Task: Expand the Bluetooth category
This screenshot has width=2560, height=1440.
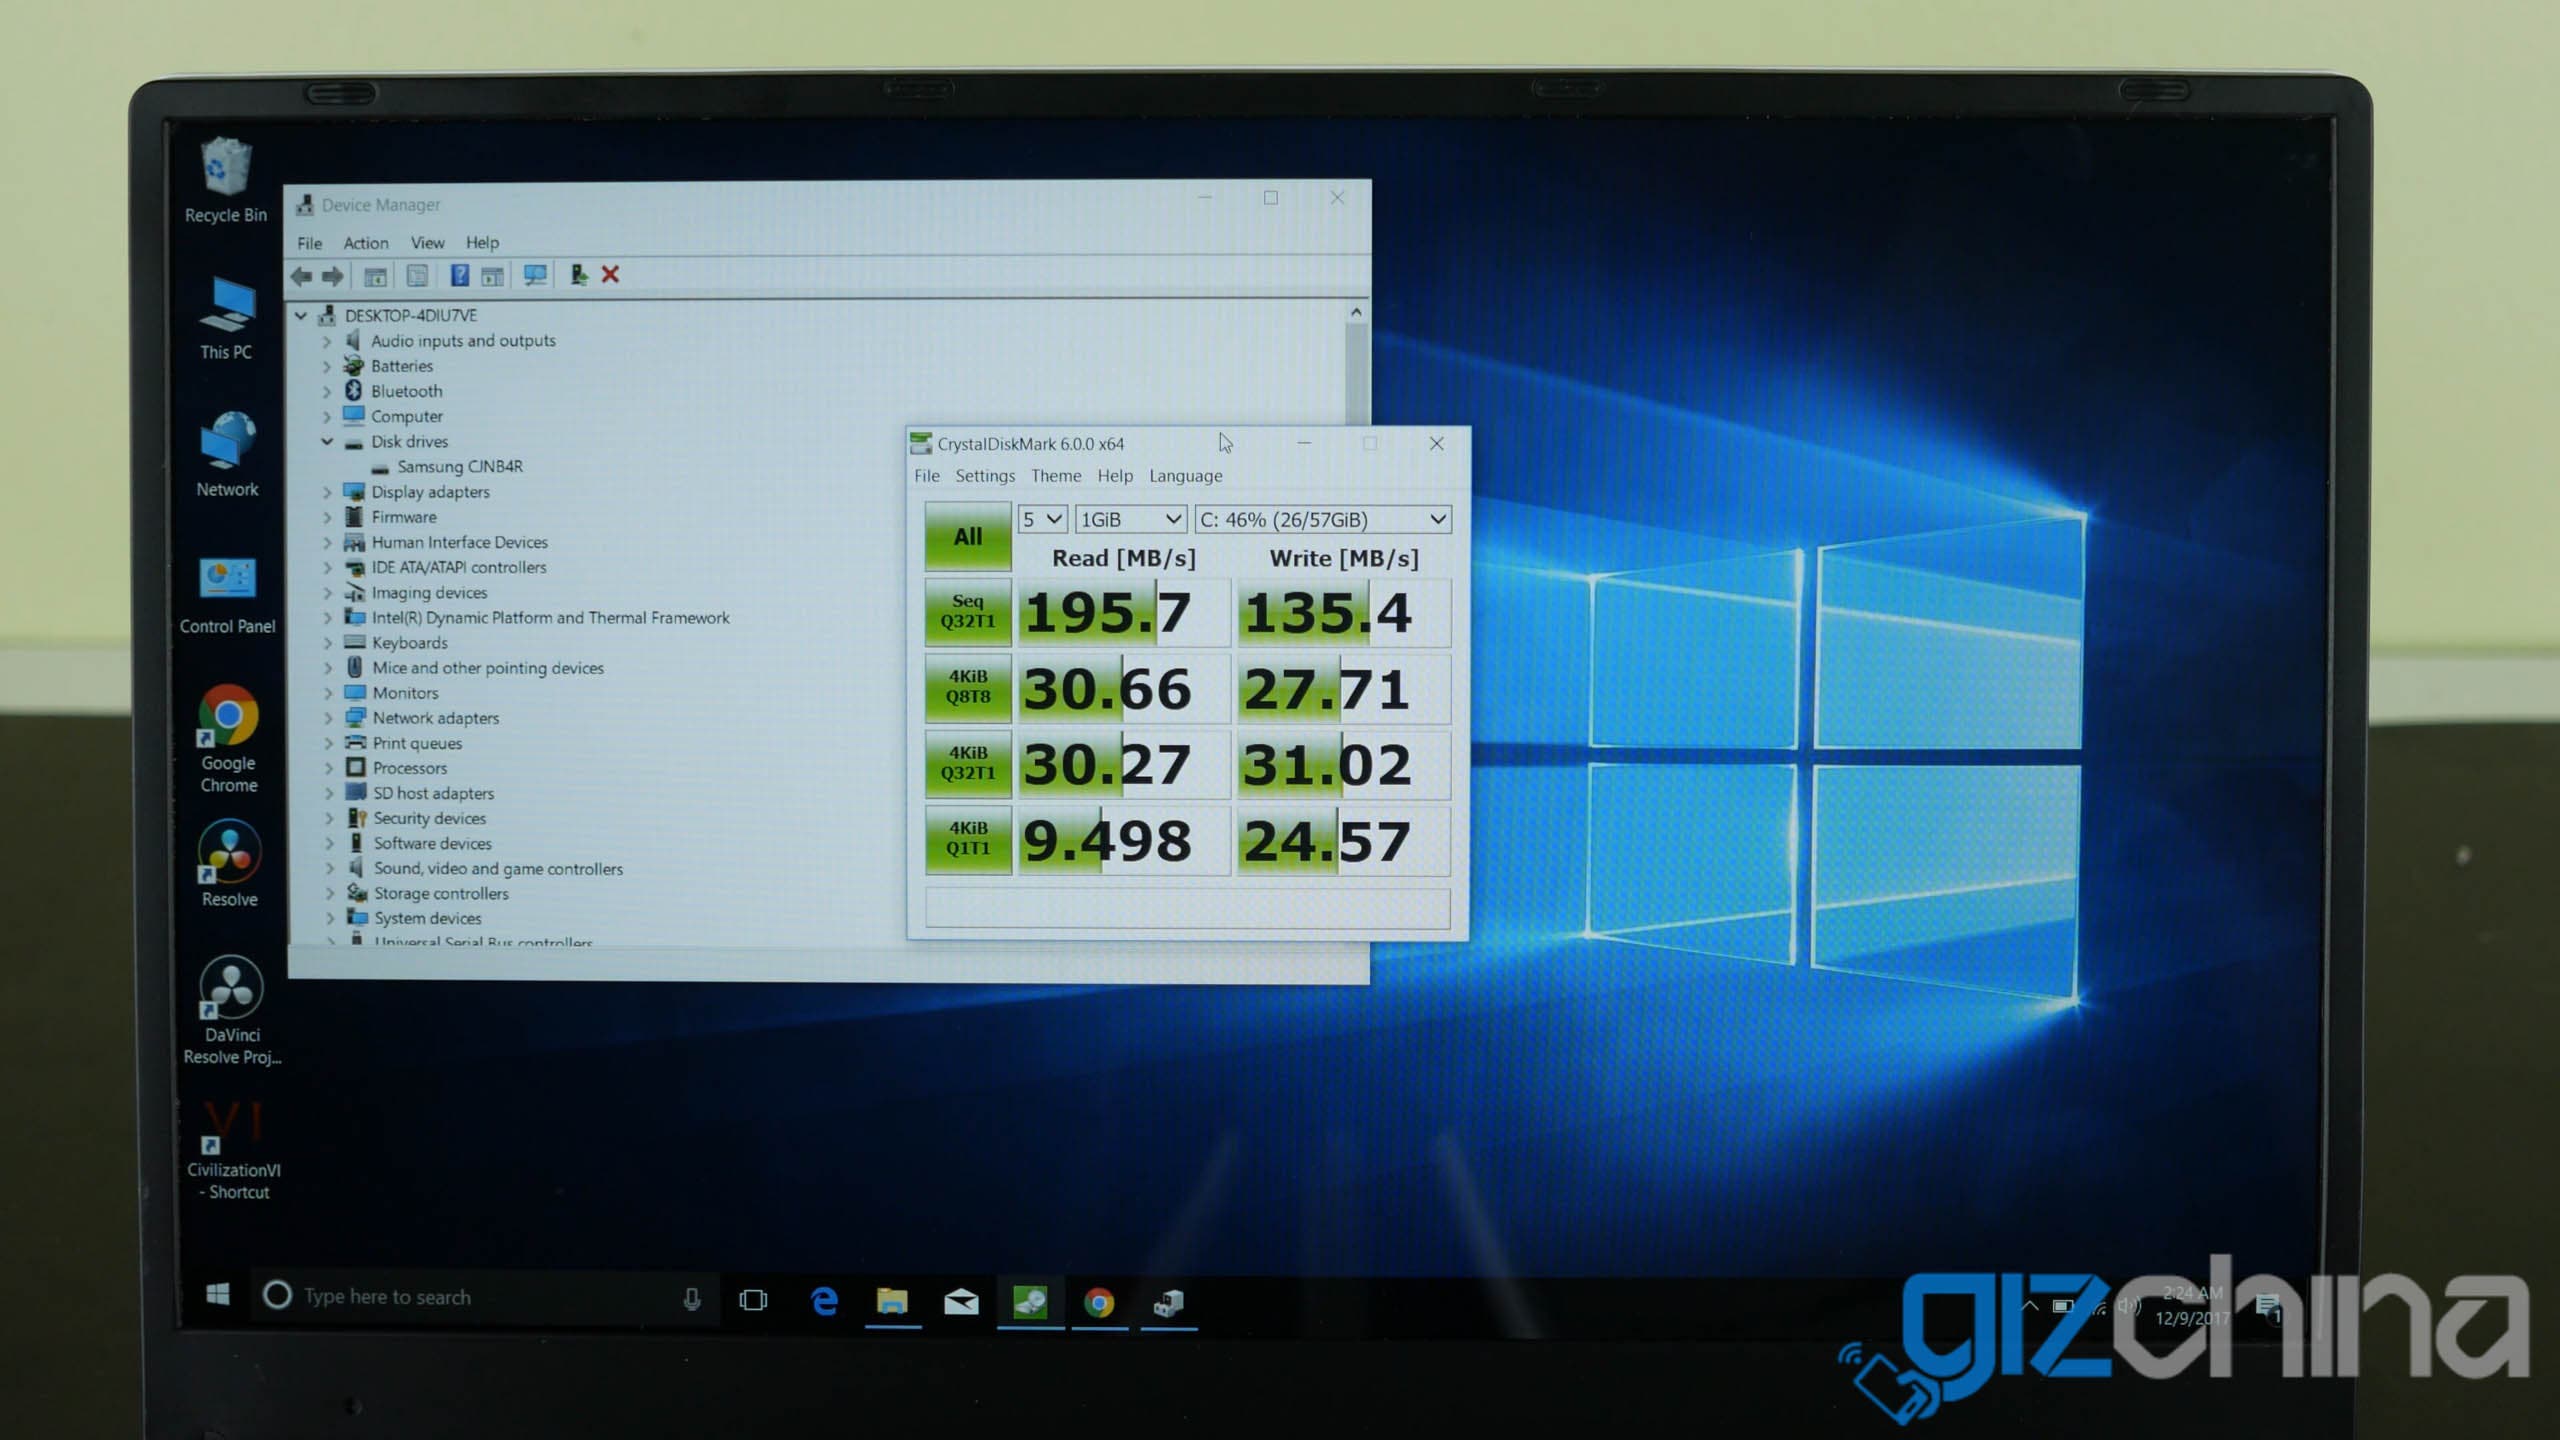Action: 327,391
